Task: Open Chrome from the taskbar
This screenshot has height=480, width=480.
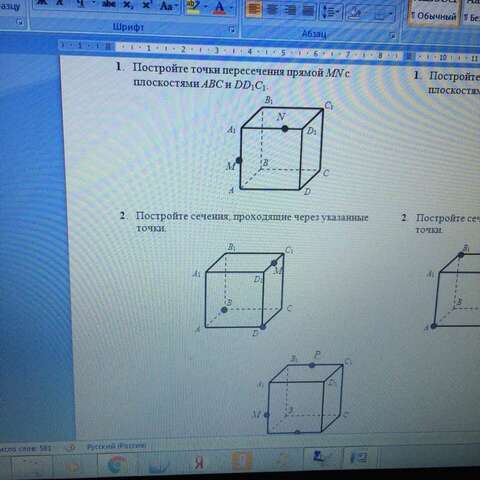Action: [116, 465]
